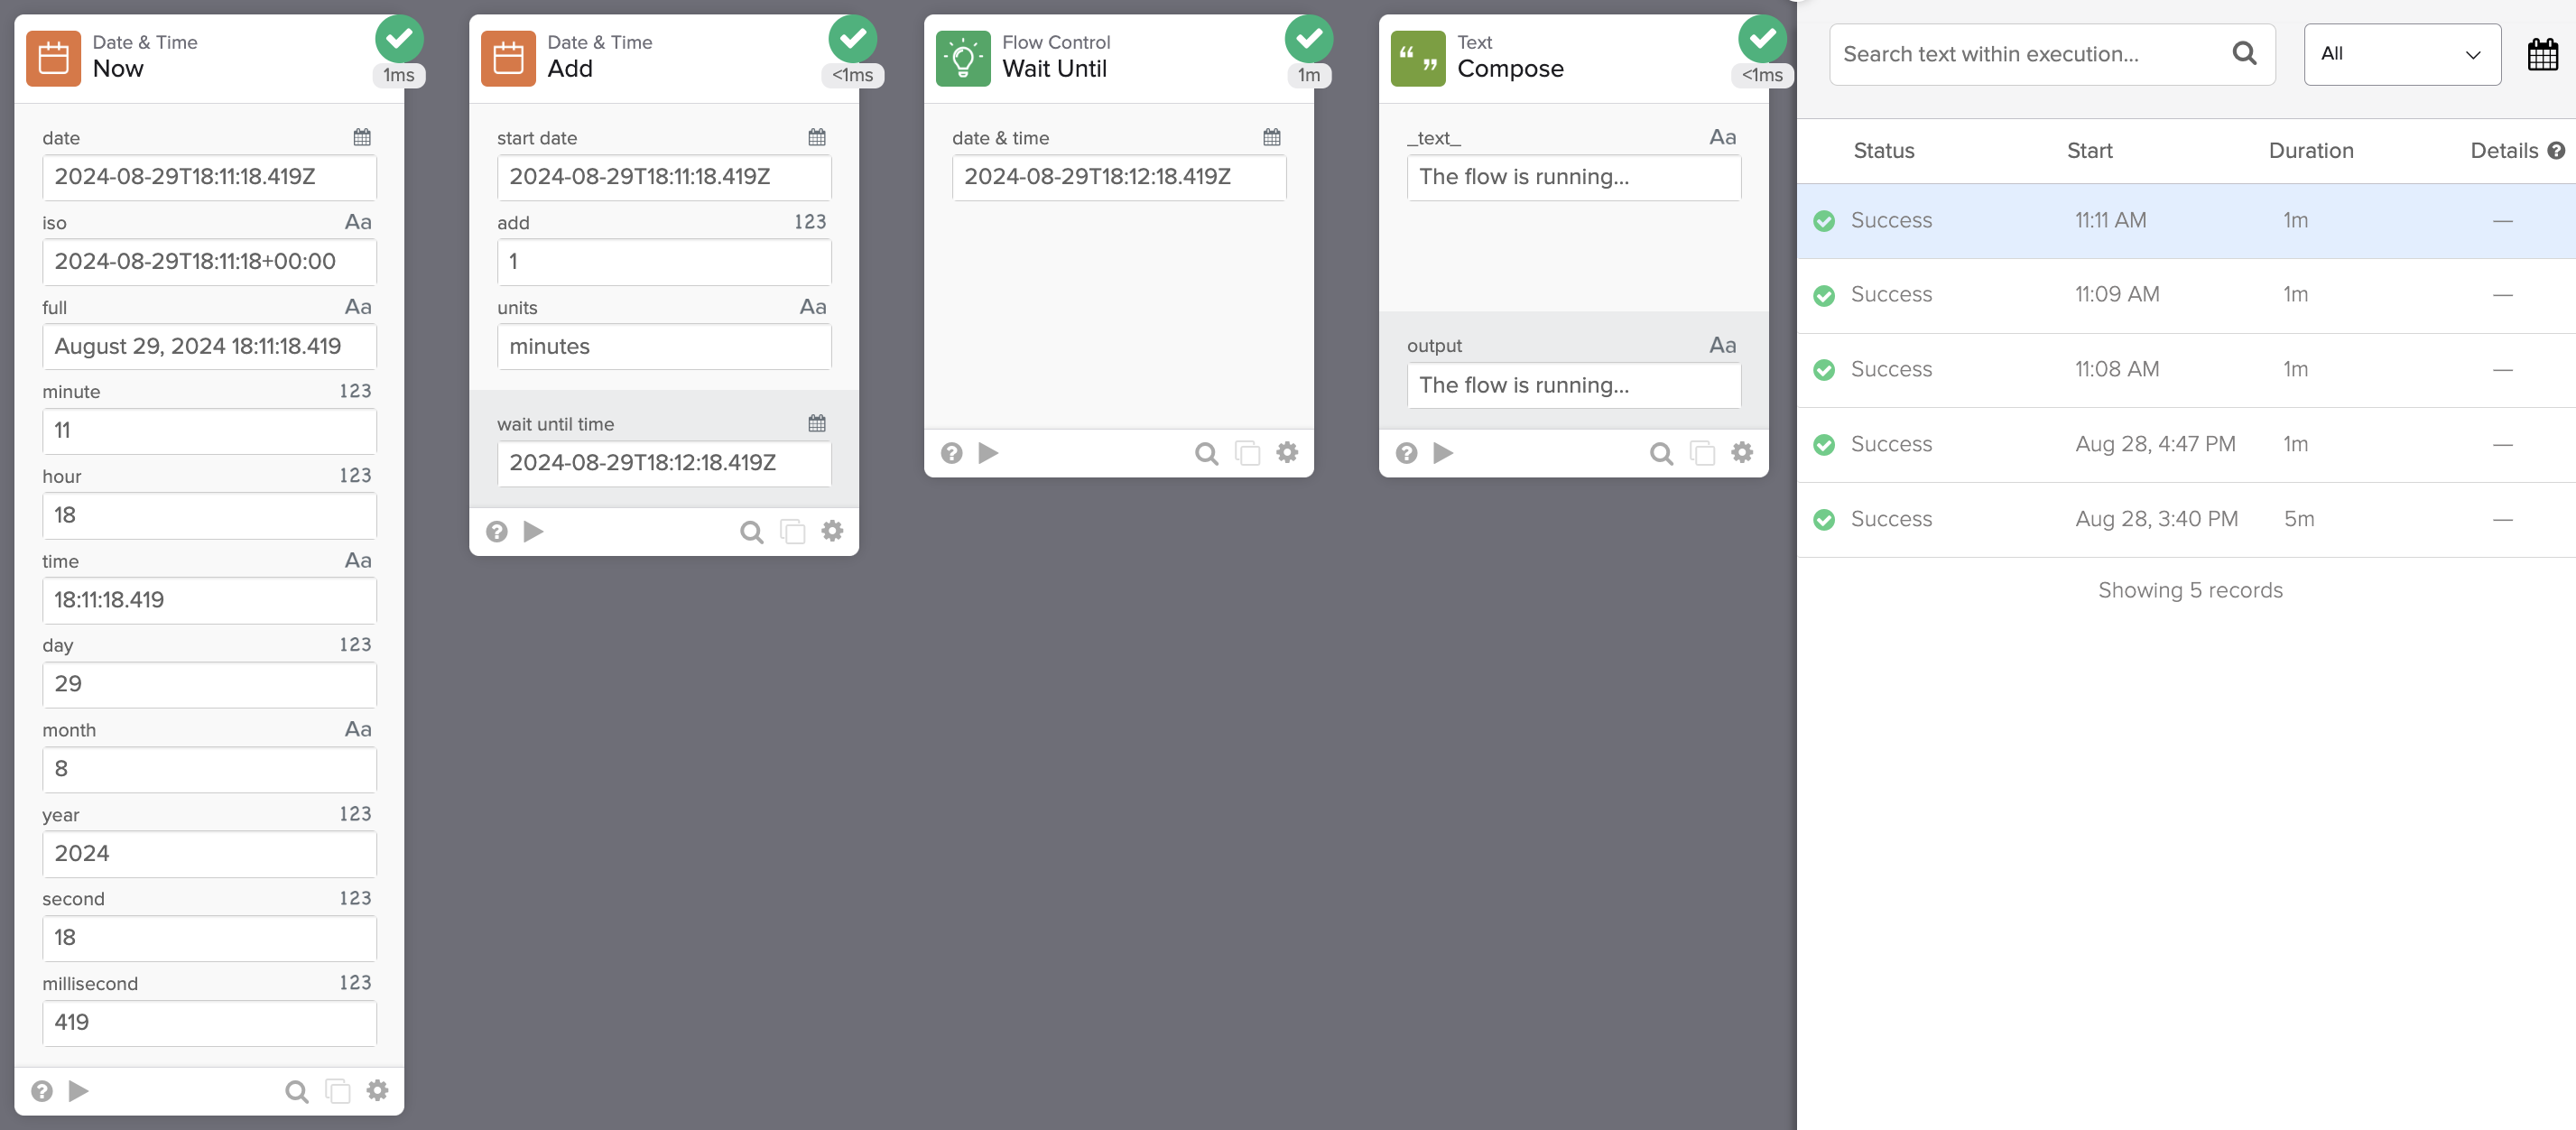The width and height of the screenshot is (2576, 1130).
Task: Expand the All status filter dropdown
Action: click(2402, 54)
